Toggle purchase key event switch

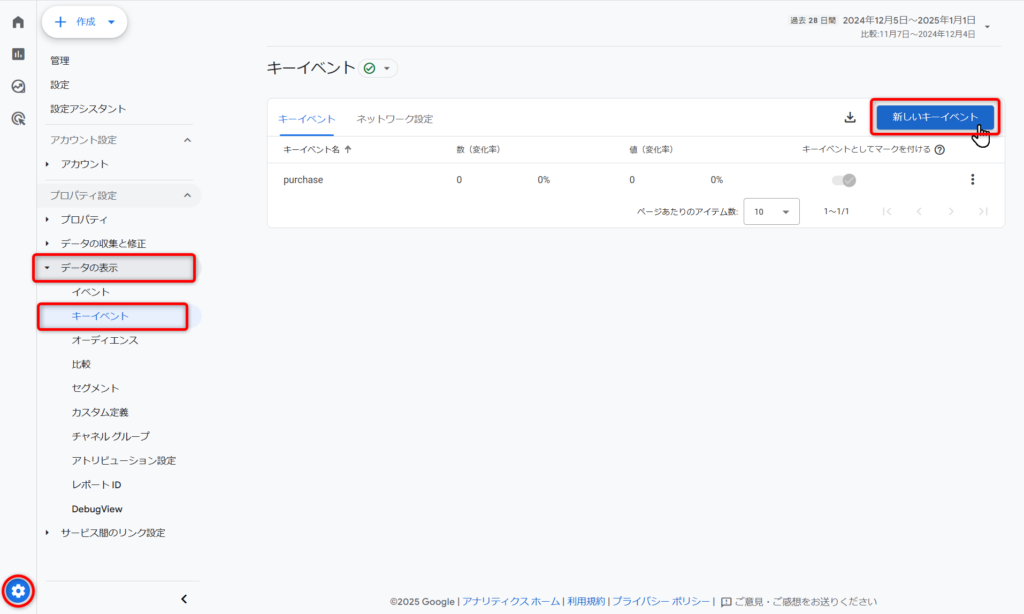coord(842,180)
